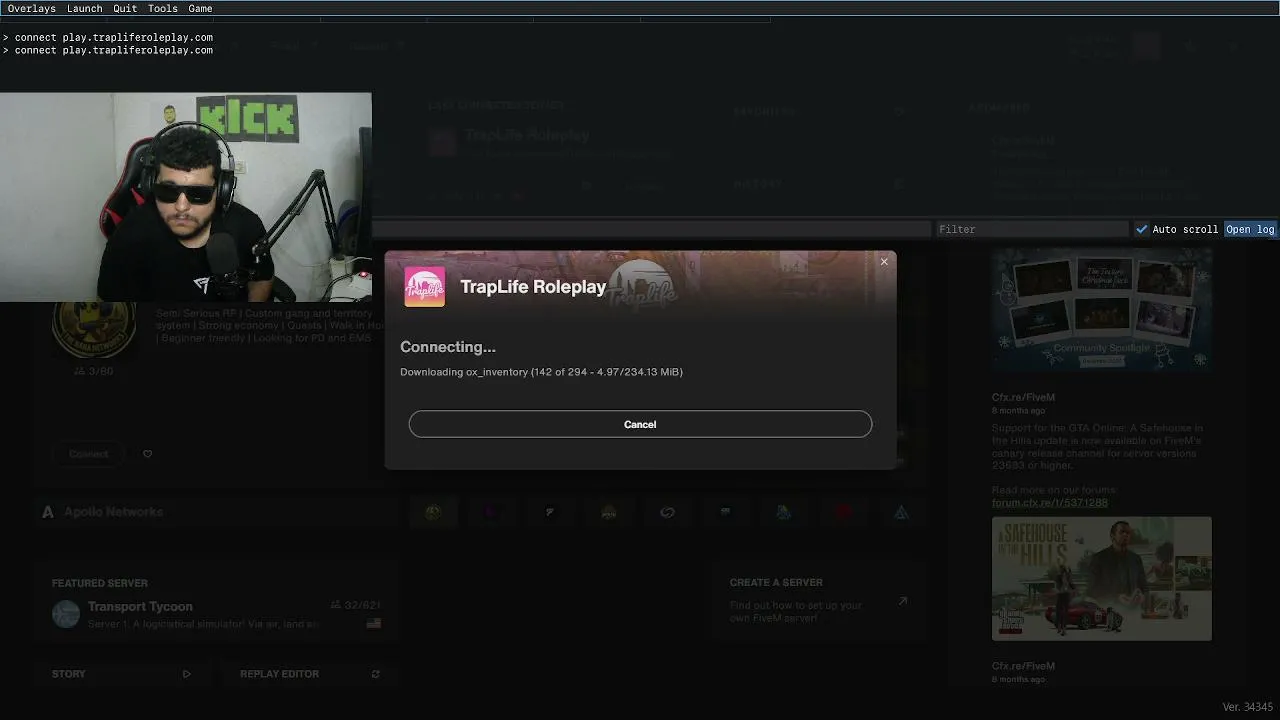Select the Ver. 34345 version text
The height and width of the screenshot is (720, 1280).
coord(1248,707)
